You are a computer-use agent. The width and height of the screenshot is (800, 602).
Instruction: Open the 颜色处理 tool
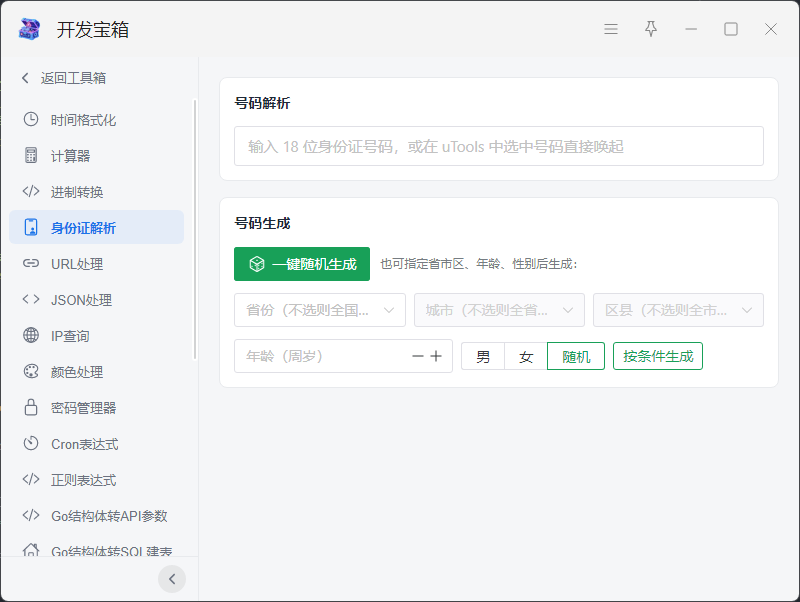point(96,371)
